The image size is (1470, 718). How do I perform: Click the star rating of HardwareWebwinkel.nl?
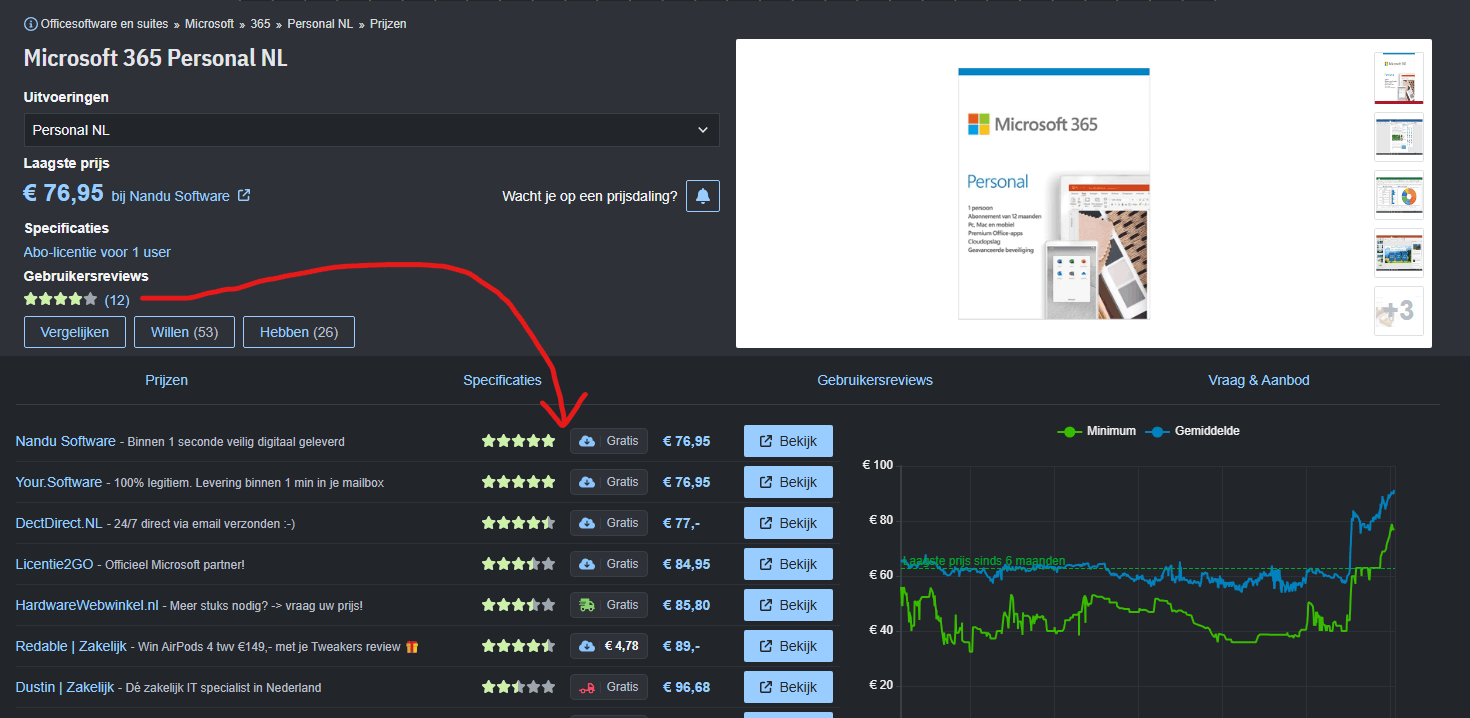pos(518,605)
